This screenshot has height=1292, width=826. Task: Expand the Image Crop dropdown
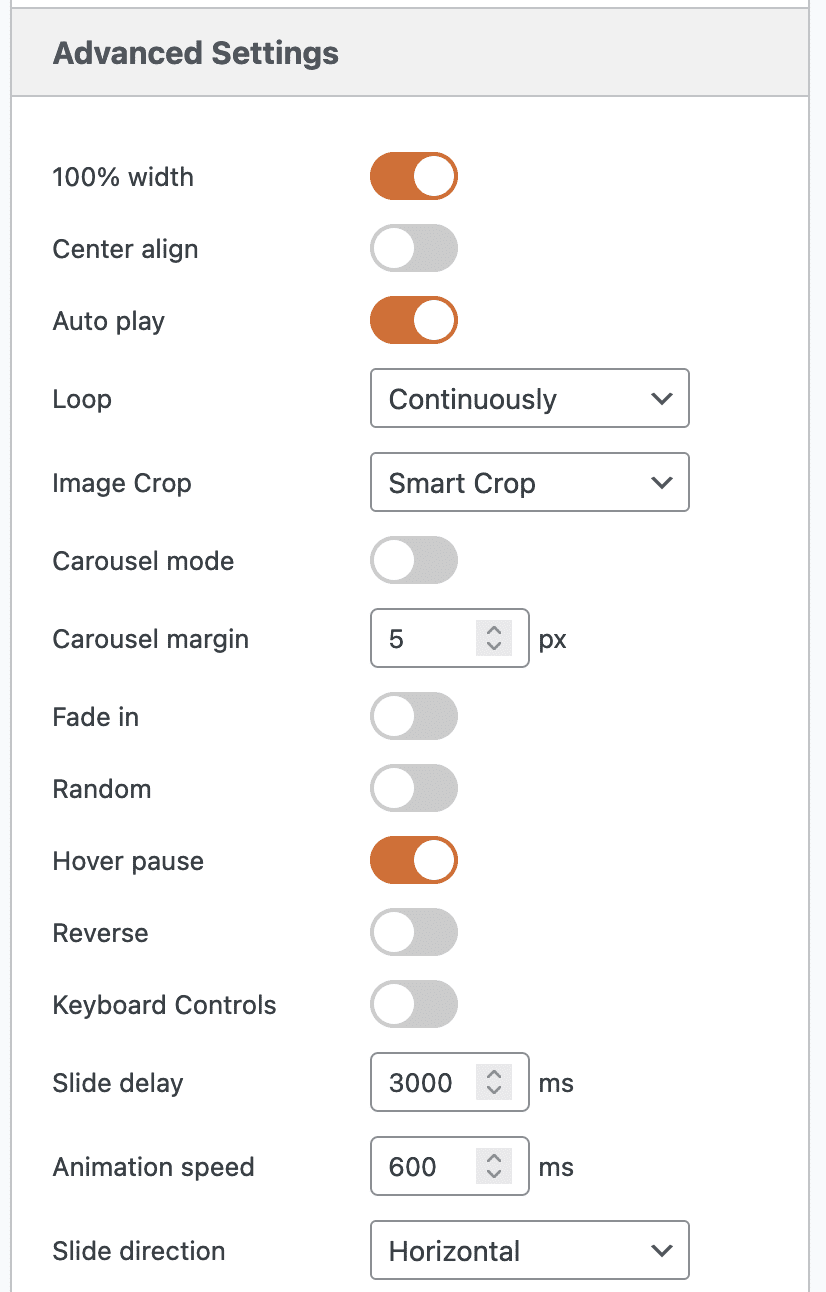pyautogui.click(x=529, y=483)
